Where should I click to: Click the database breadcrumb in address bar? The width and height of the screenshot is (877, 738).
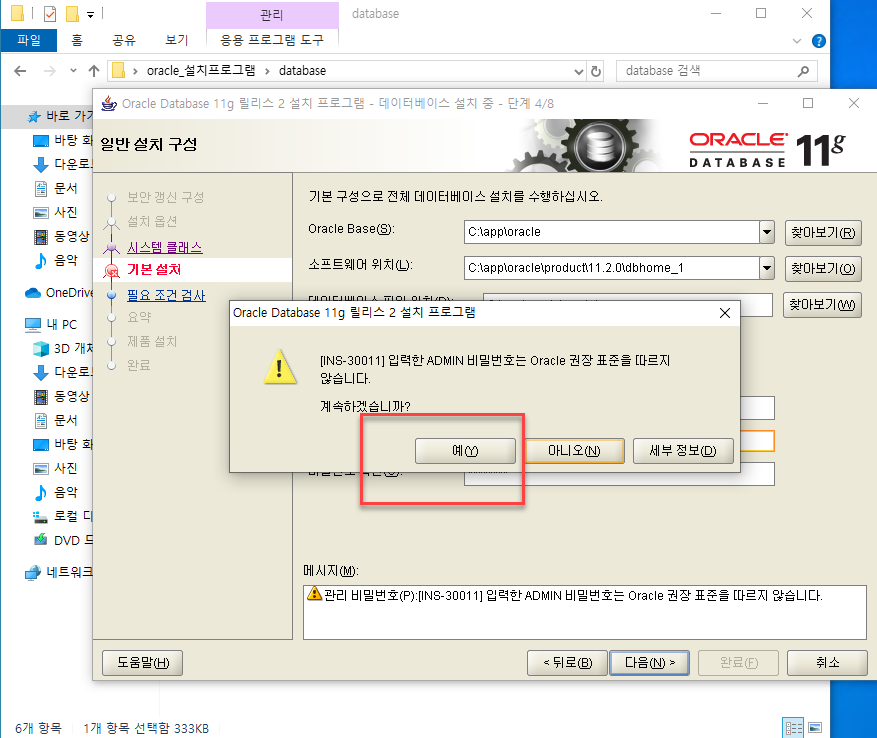pyautogui.click(x=302, y=70)
